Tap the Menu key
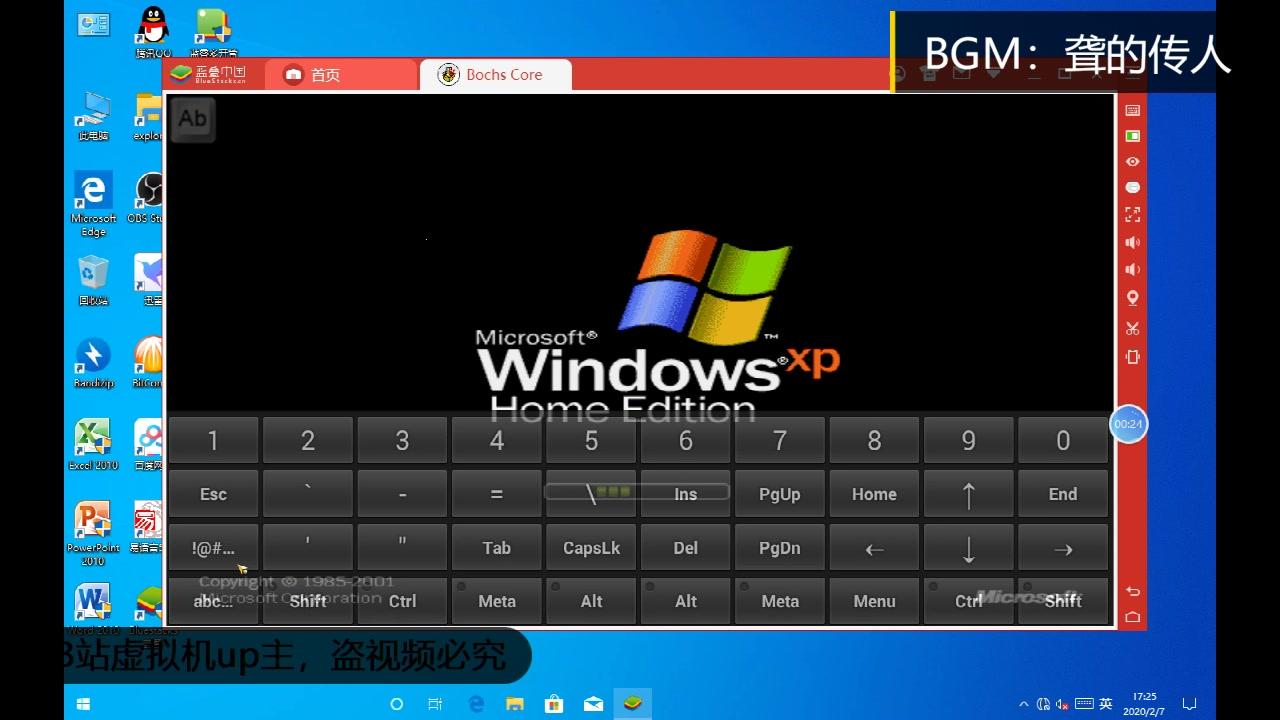 [x=874, y=601]
